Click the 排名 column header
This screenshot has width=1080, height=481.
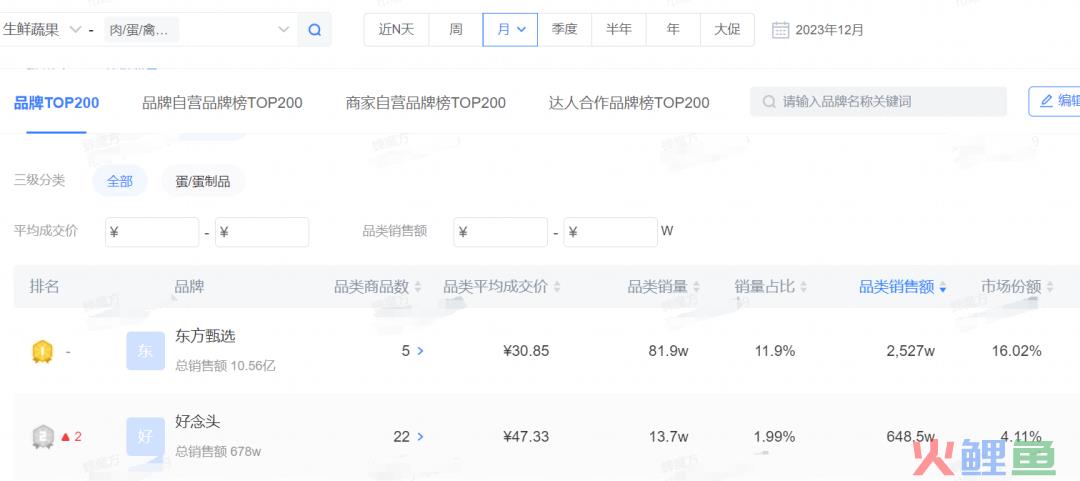[x=45, y=287]
